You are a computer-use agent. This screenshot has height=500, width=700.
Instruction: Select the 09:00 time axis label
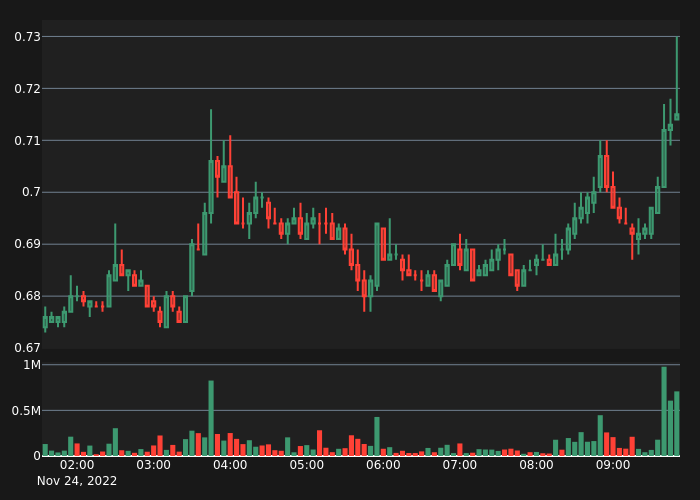(613, 465)
